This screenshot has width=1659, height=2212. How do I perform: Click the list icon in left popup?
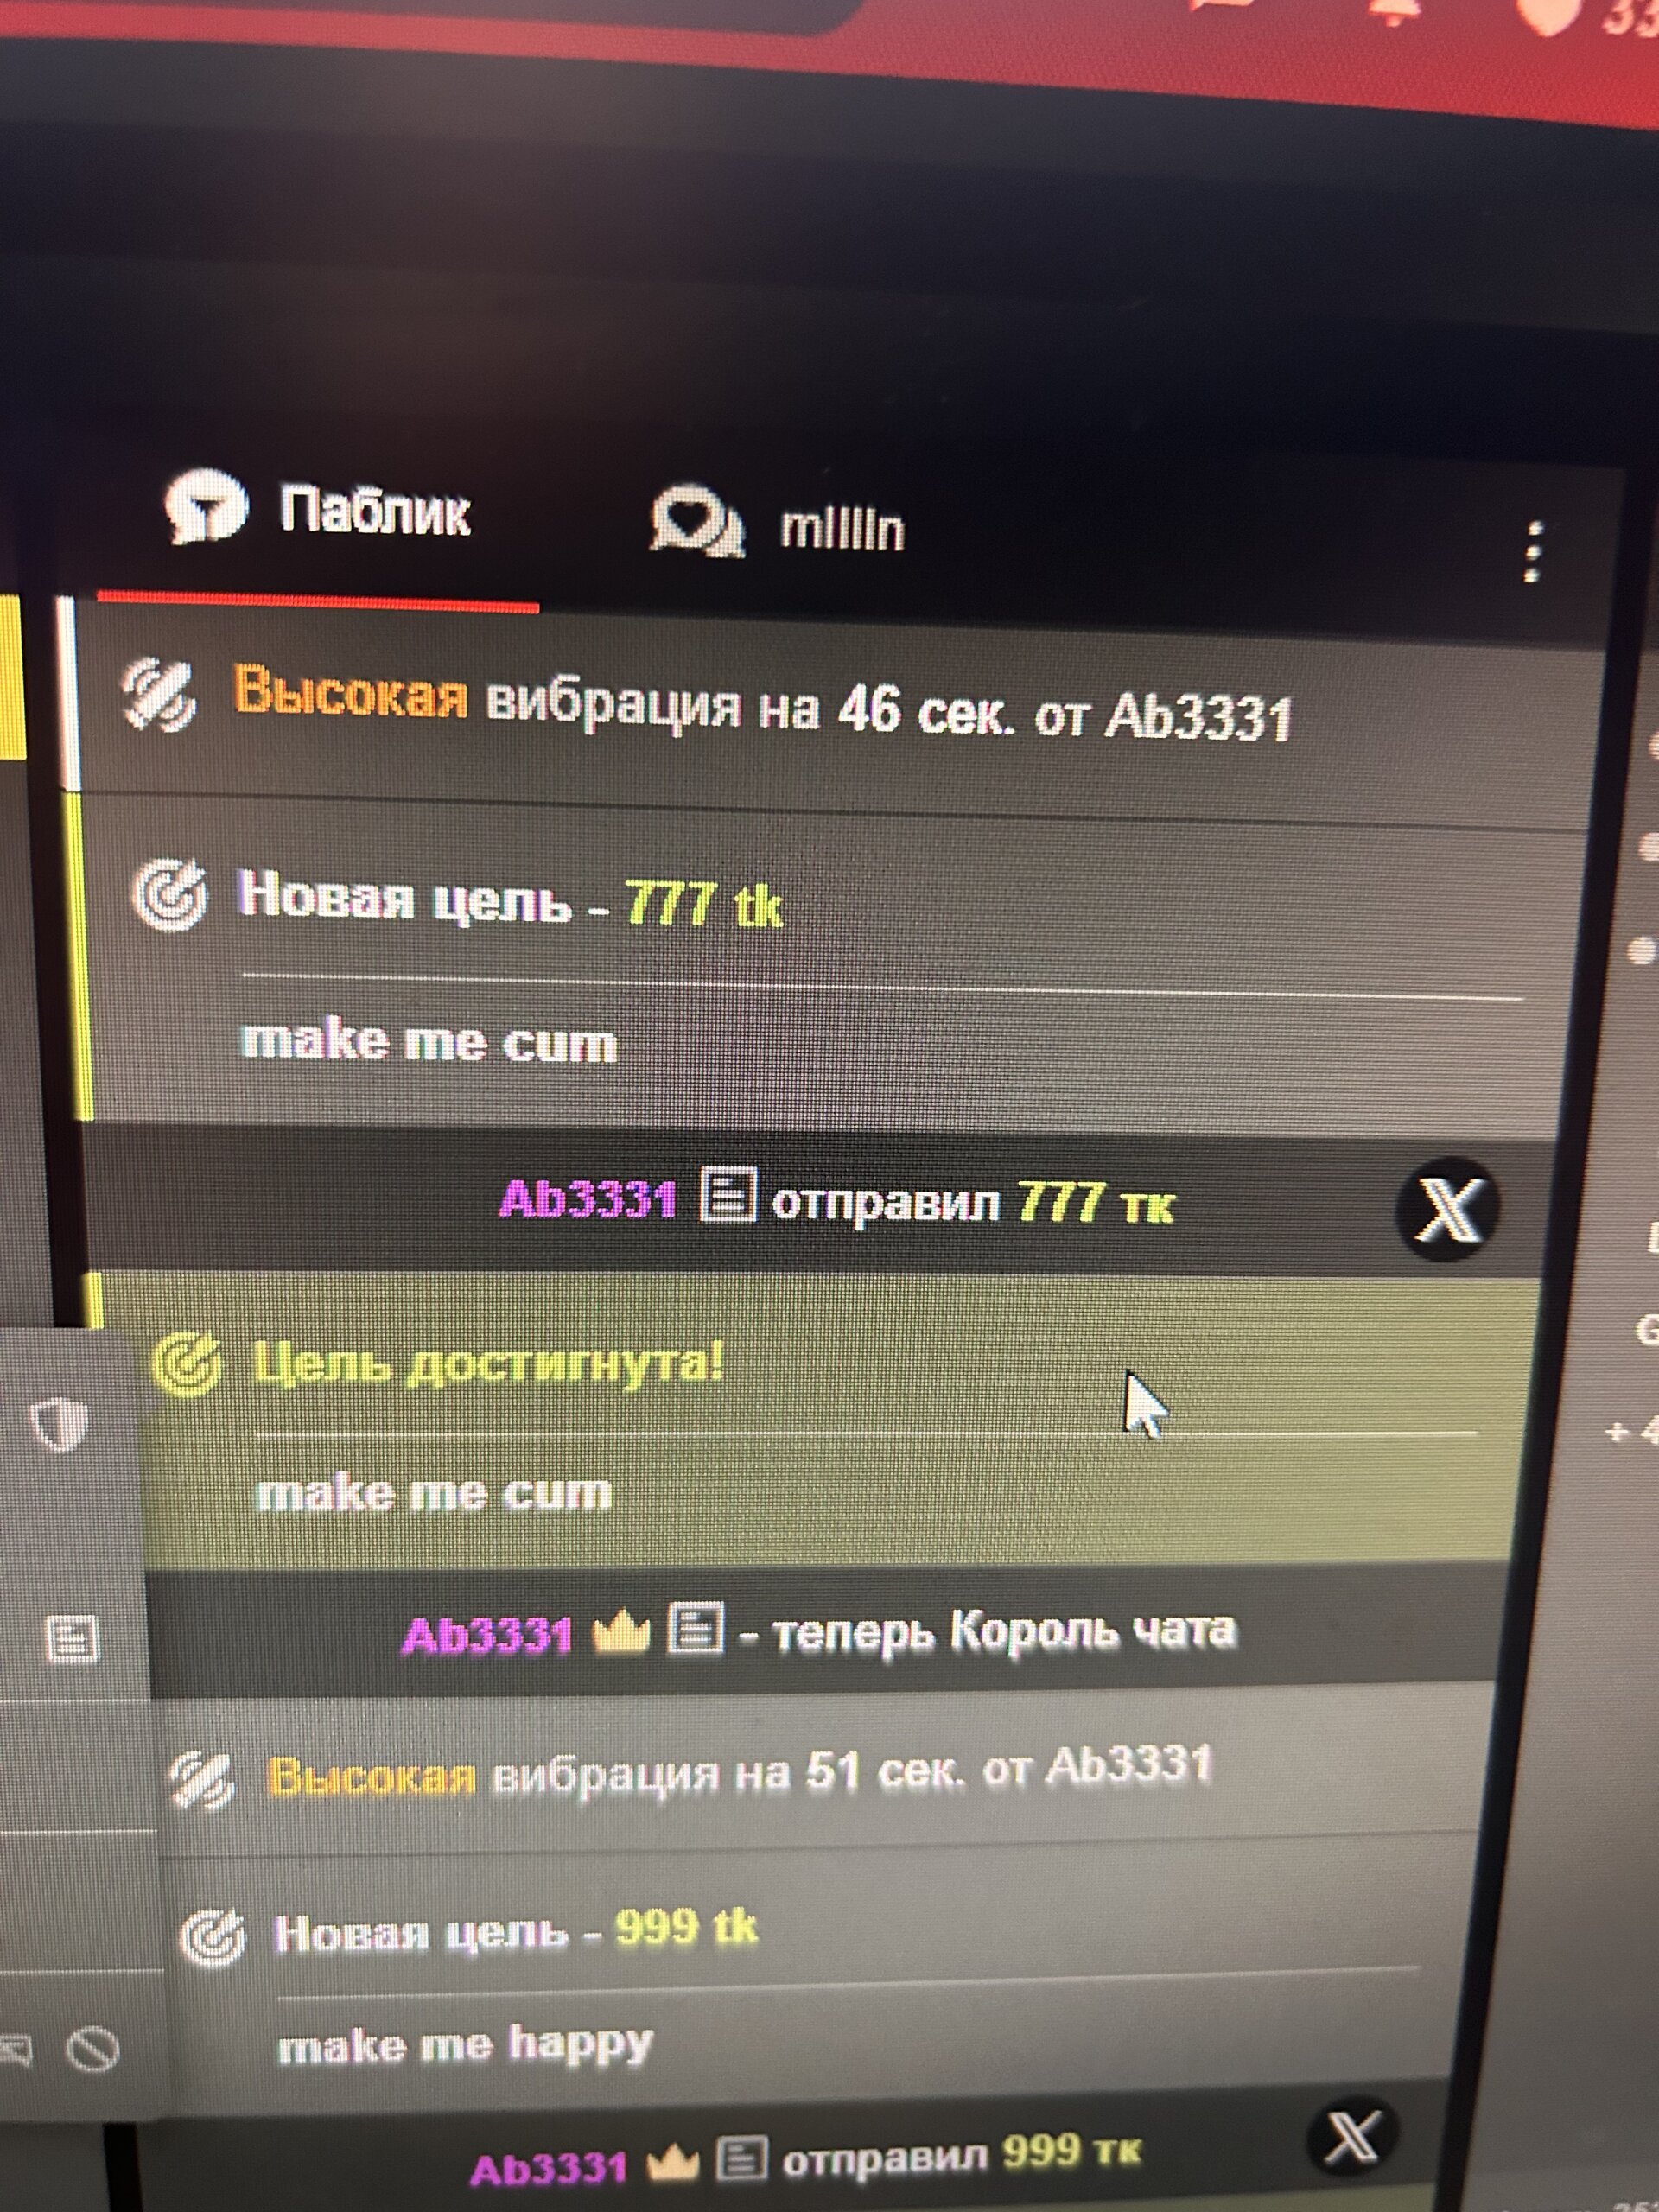[x=73, y=1639]
